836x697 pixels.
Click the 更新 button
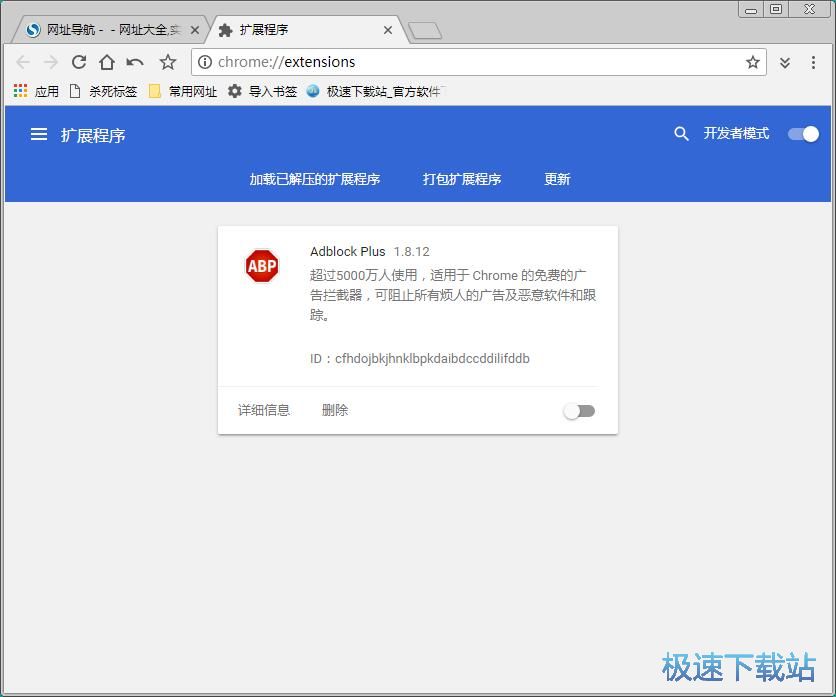pos(557,179)
